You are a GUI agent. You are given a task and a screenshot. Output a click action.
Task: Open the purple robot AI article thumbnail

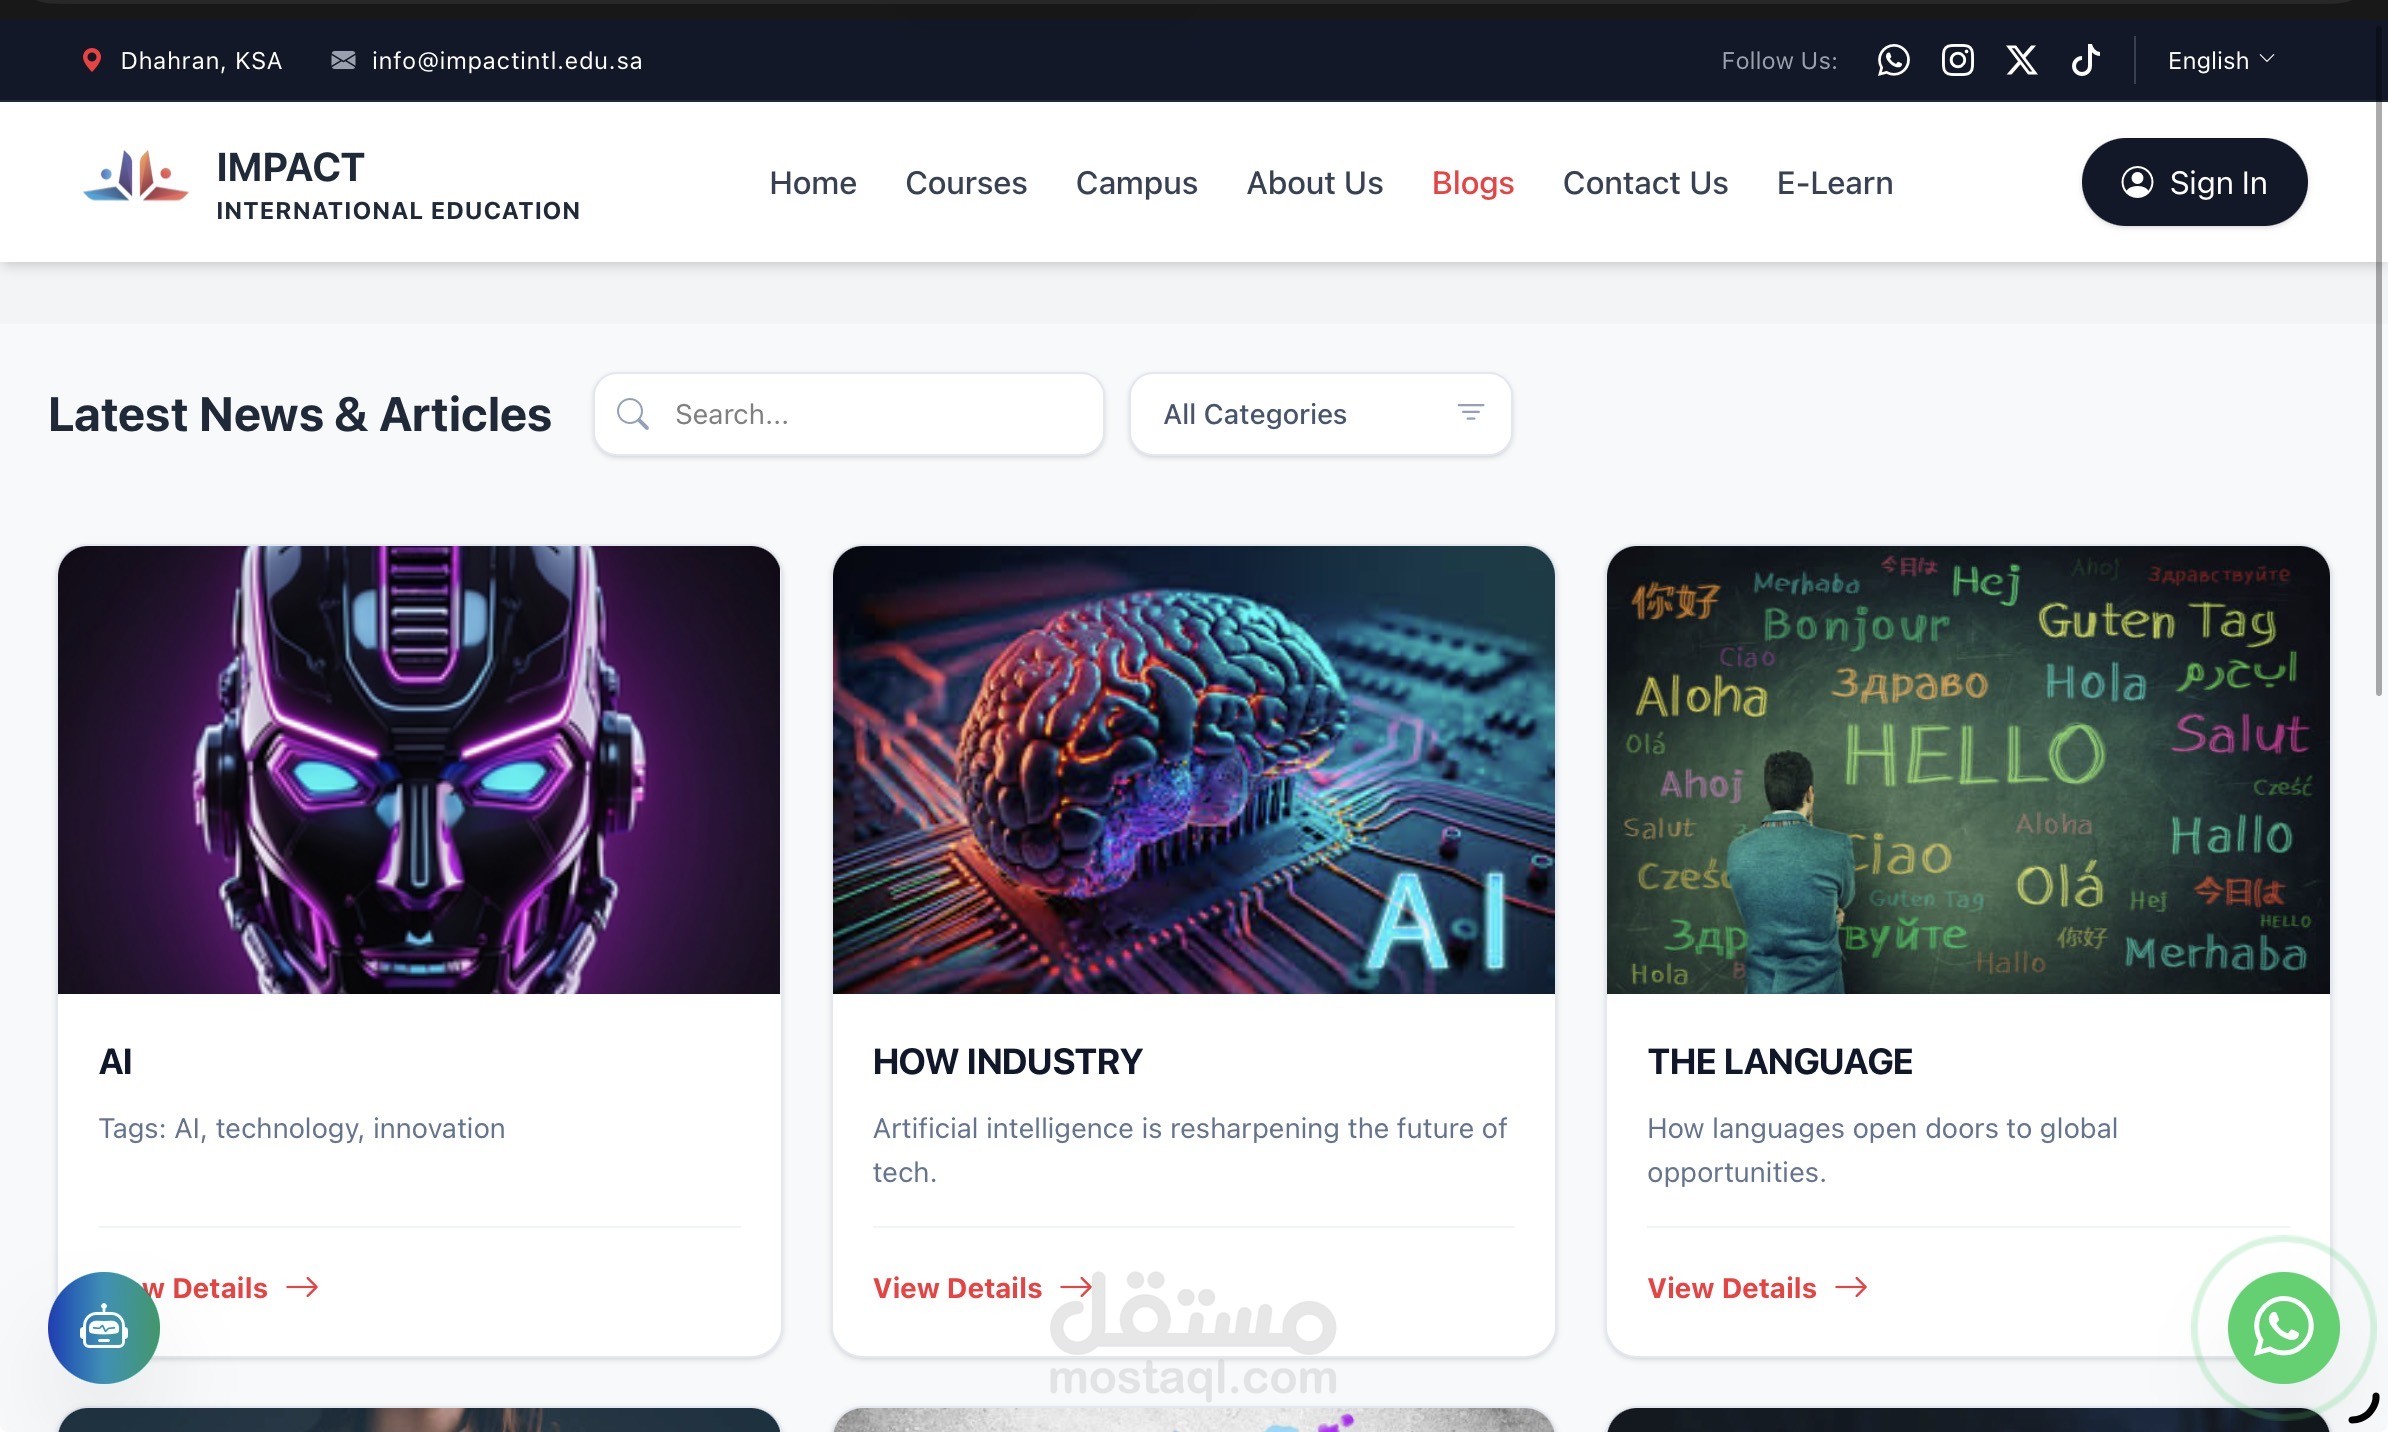click(x=419, y=769)
